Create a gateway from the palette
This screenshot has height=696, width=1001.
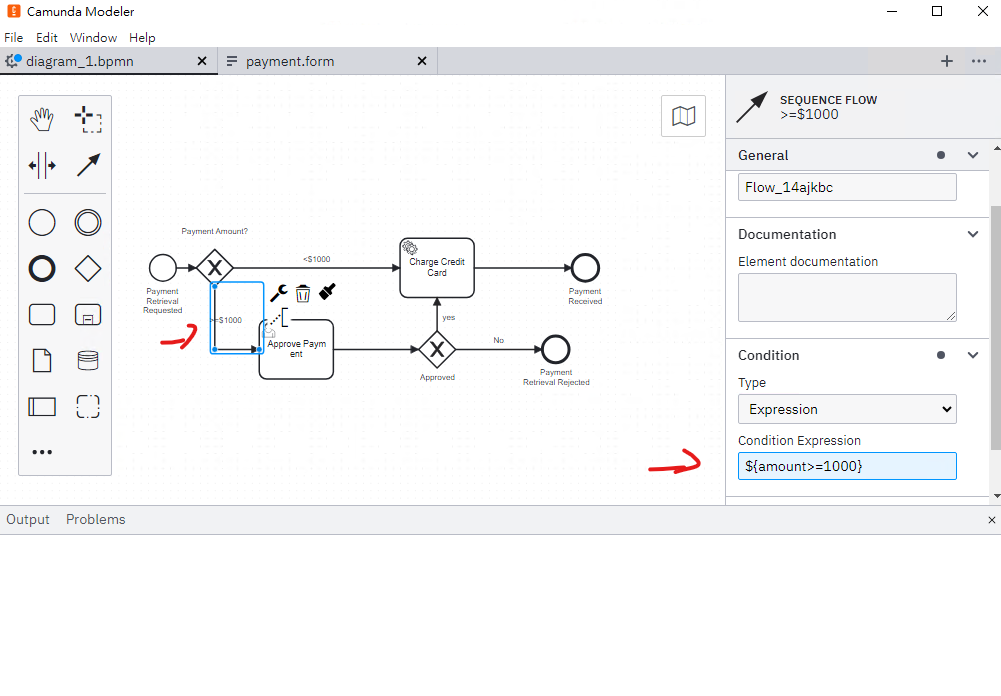point(88,269)
